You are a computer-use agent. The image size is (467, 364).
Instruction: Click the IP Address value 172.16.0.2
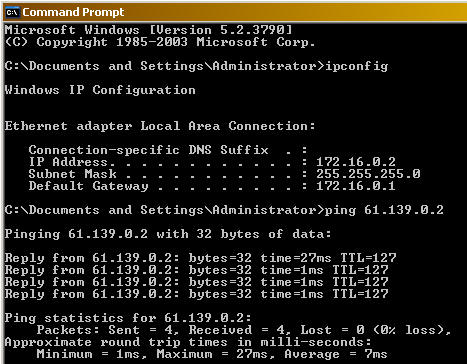tap(356, 162)
